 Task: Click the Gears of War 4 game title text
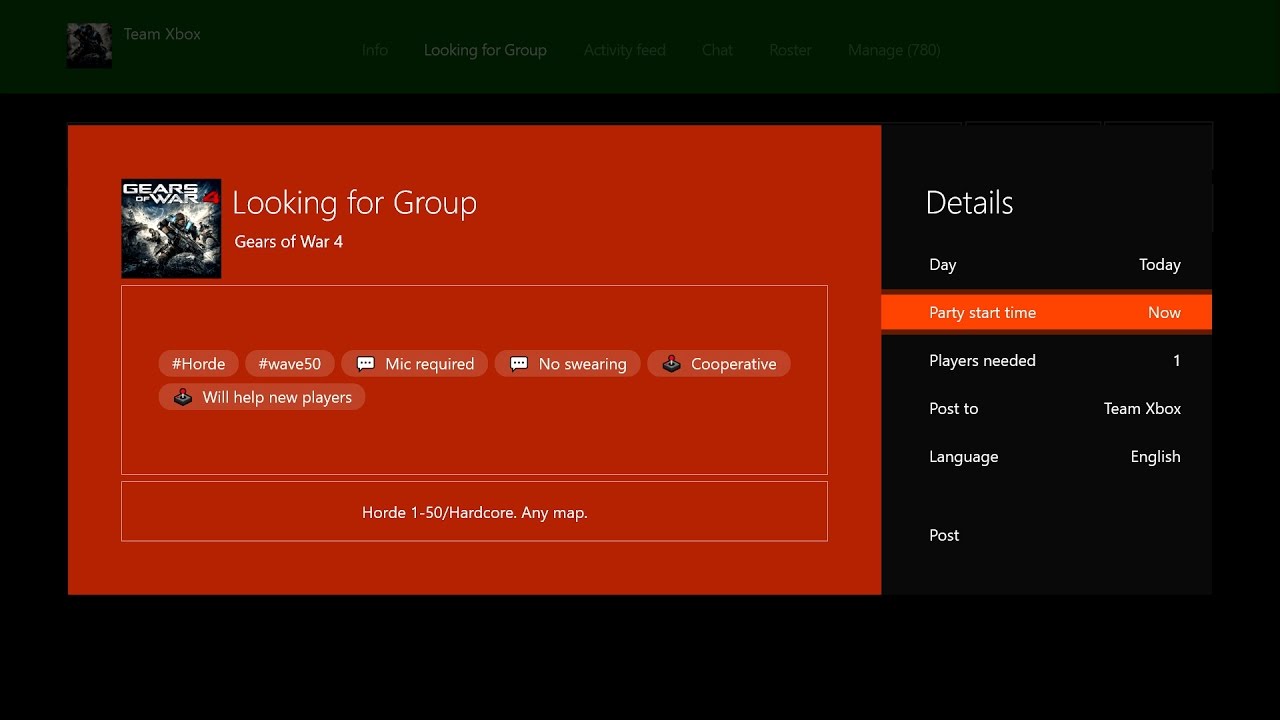[x=289, y=242]
